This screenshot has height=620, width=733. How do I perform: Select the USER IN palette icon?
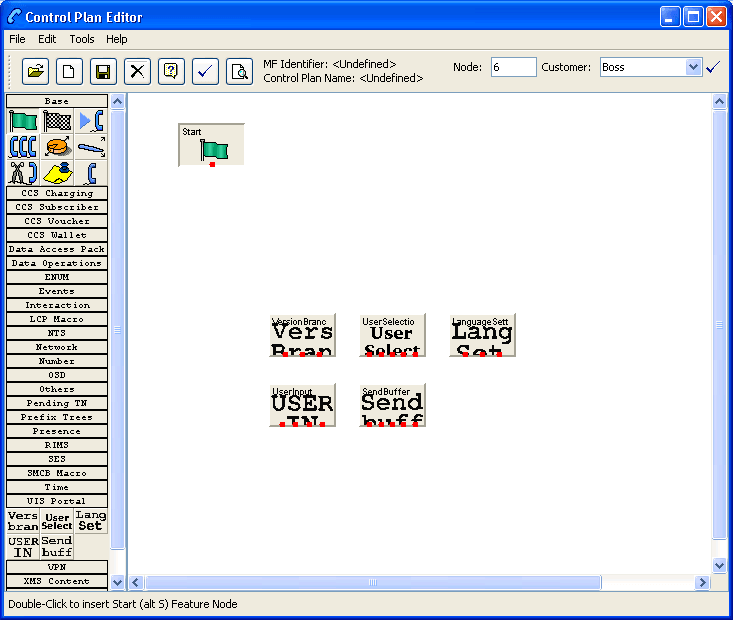pos(23,547)
